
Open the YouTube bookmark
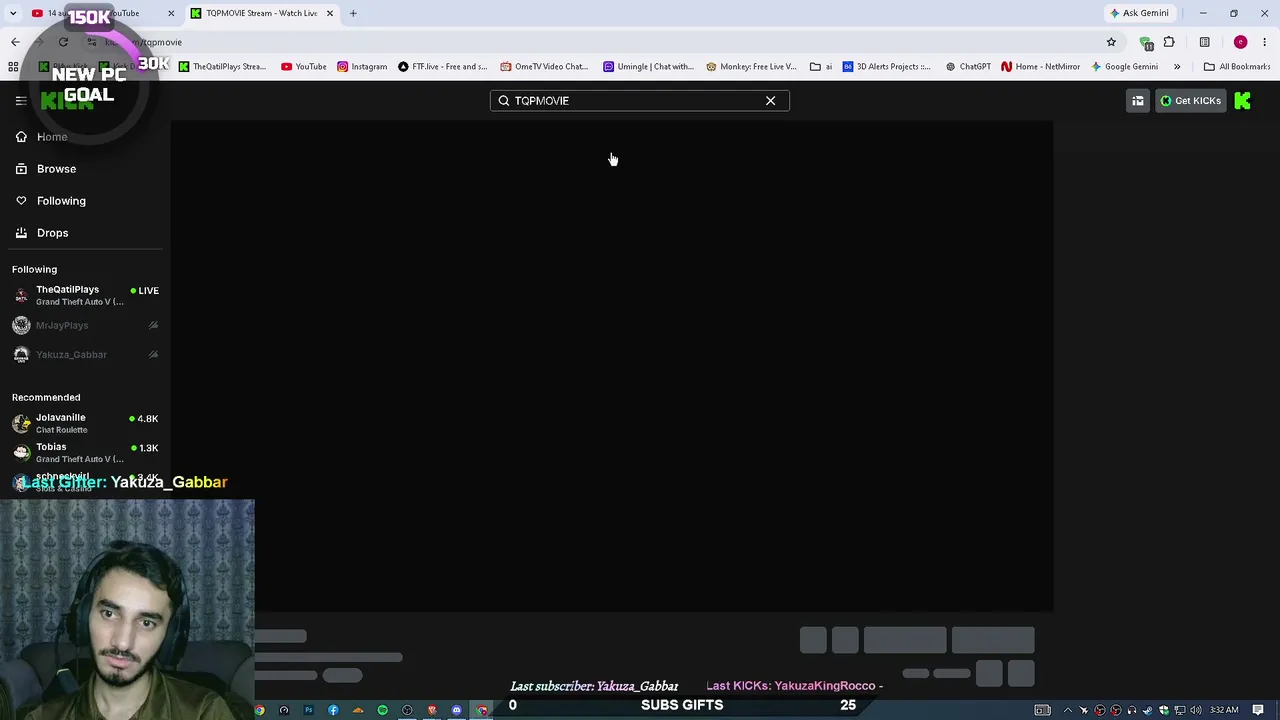coord(304,67)
